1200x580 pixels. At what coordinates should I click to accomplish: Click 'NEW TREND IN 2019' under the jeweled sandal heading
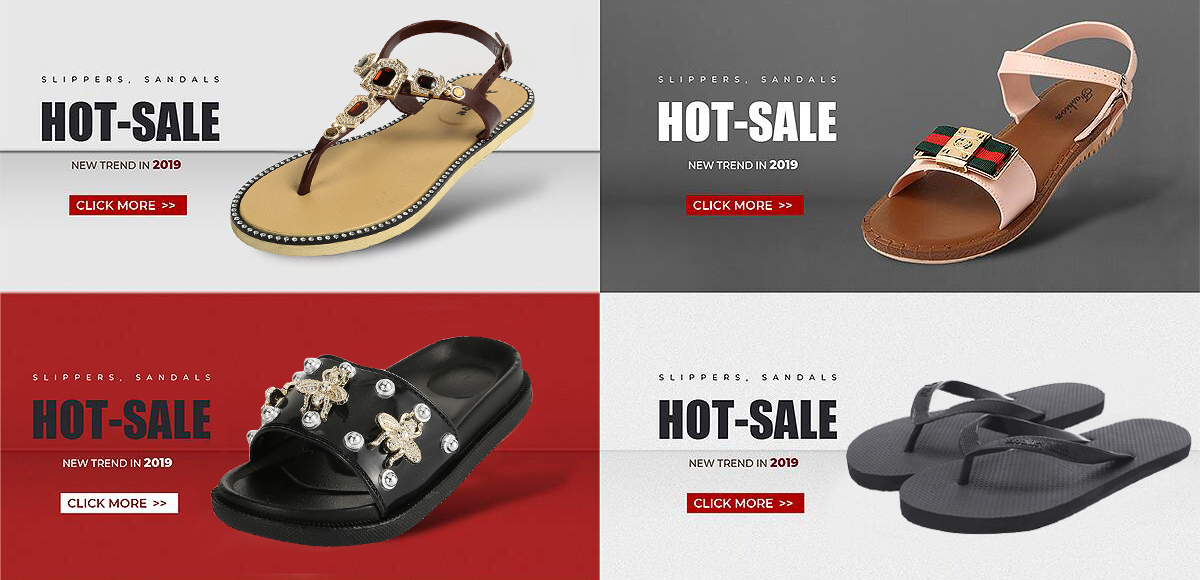point(126,165)
